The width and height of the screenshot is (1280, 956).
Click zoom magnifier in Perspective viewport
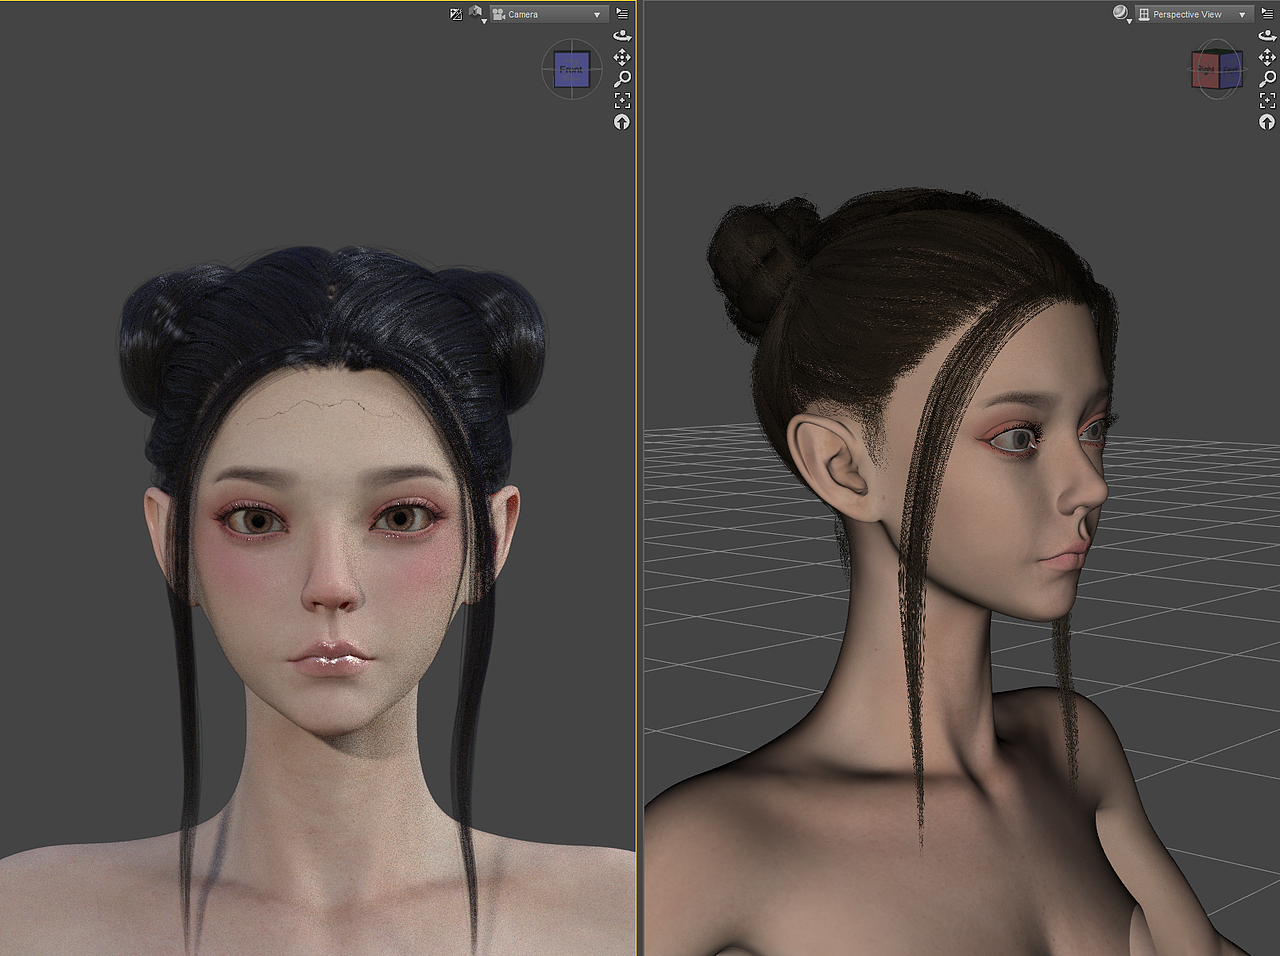[1267, 79]
